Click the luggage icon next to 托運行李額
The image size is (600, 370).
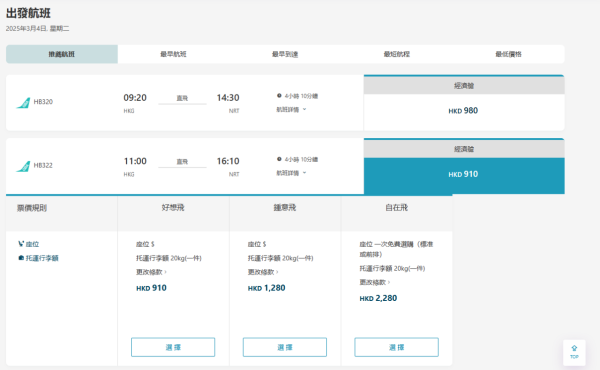coord(21,258)
